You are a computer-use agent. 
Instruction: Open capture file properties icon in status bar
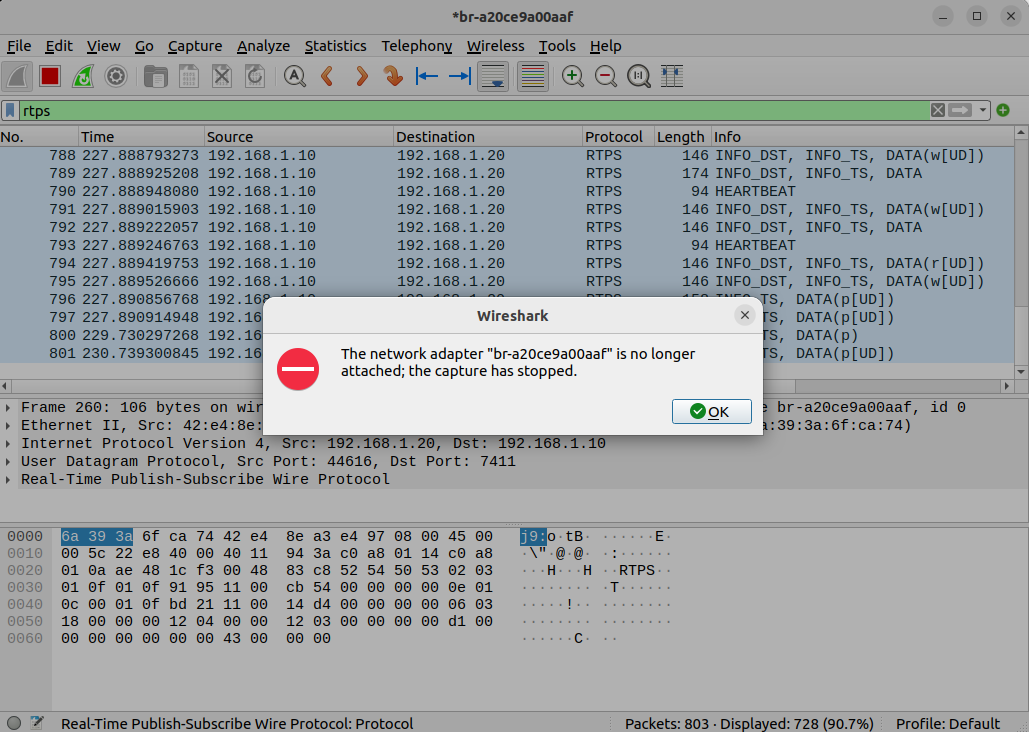37,723
